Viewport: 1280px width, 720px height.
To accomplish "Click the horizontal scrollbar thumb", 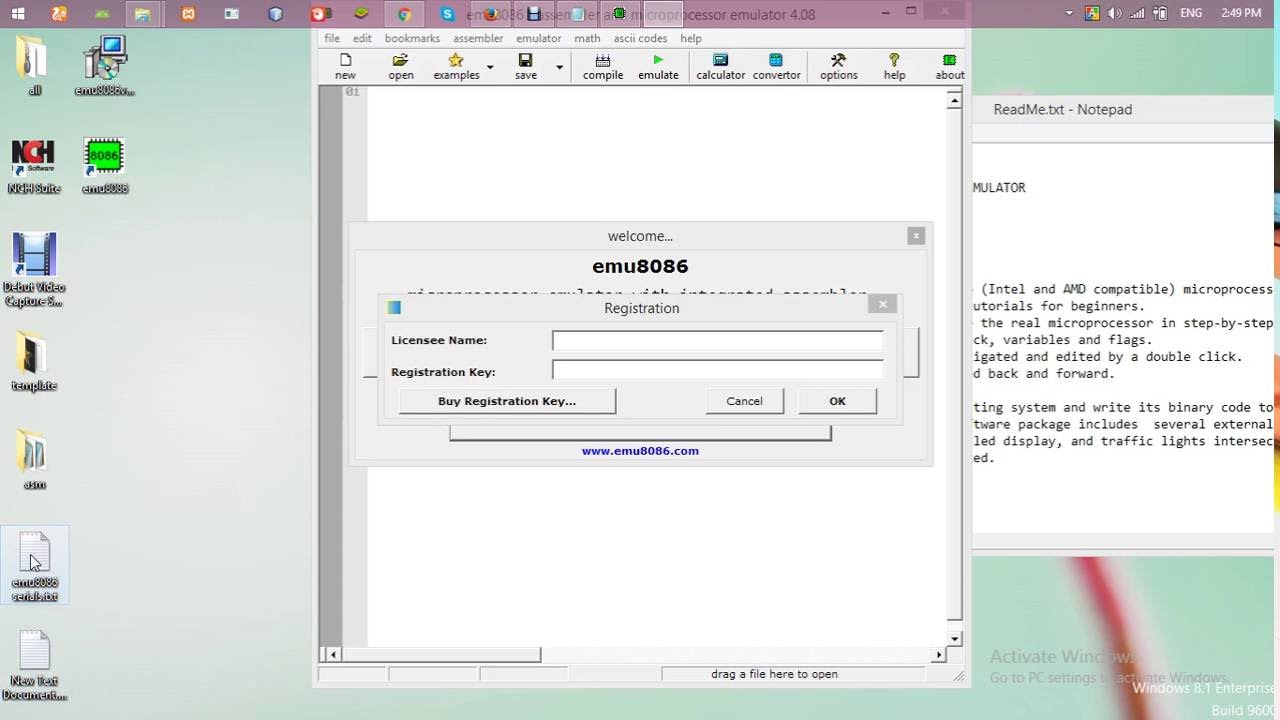I will 441,655.
